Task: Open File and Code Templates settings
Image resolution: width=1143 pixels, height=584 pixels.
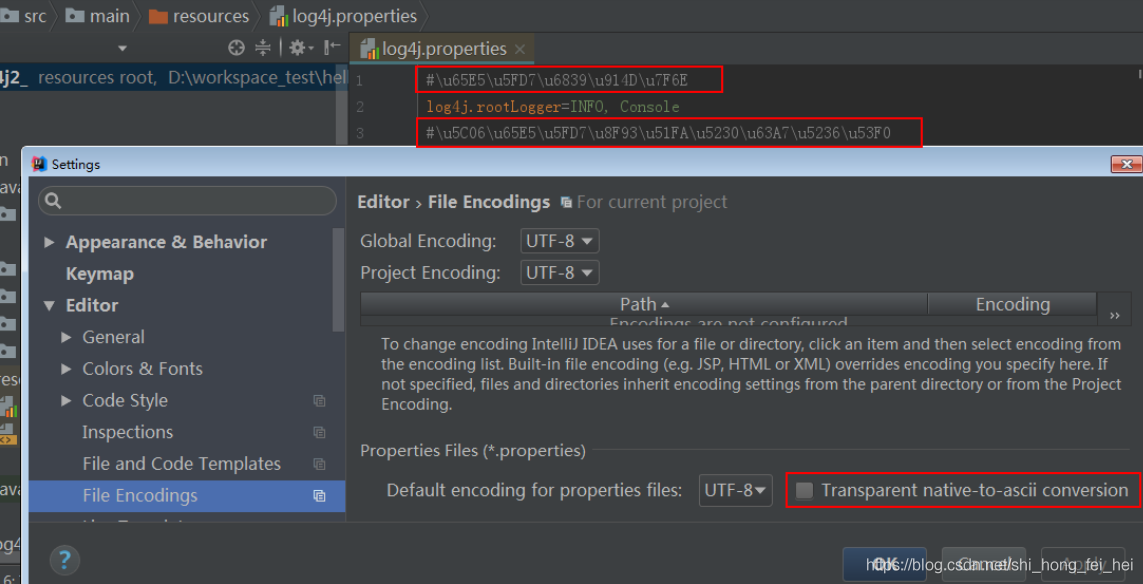Action: tap(182, 464)
